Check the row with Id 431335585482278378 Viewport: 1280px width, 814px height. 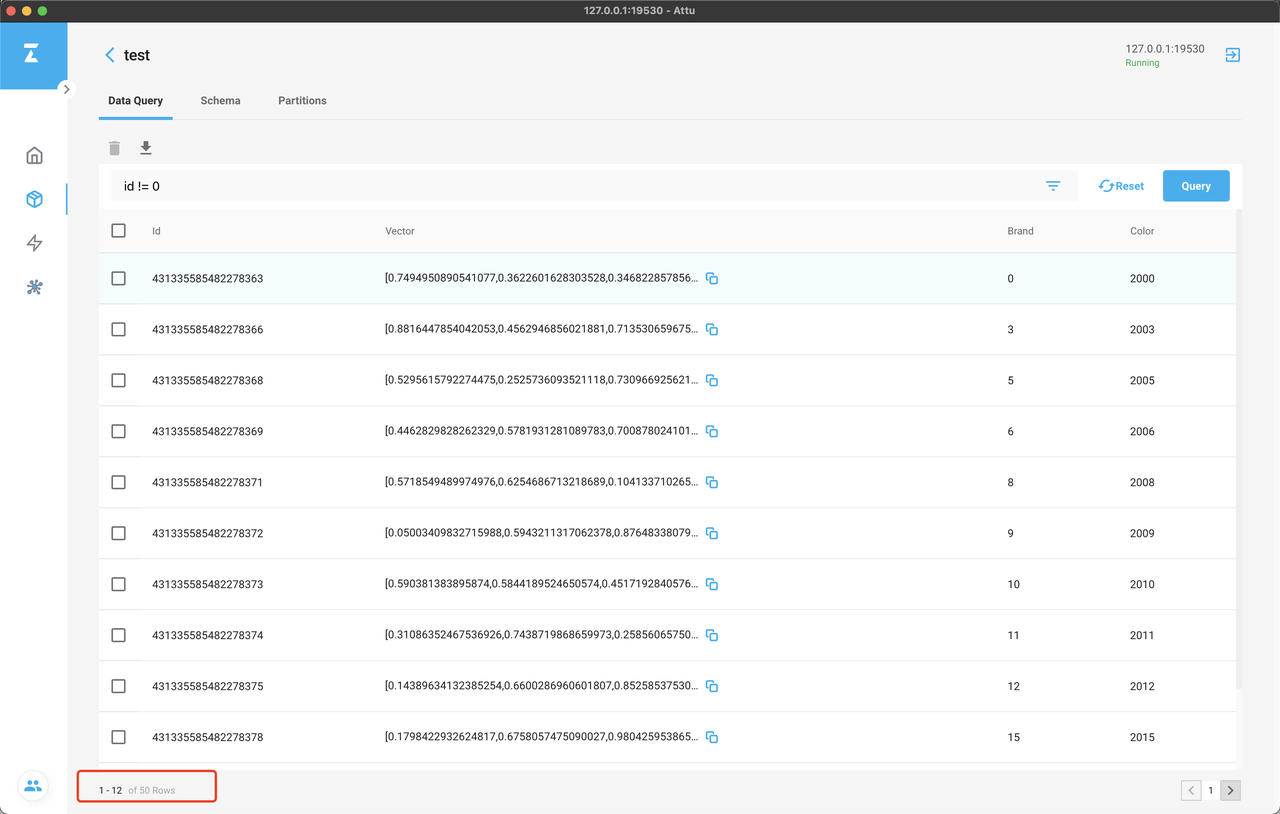coord(118,737)
